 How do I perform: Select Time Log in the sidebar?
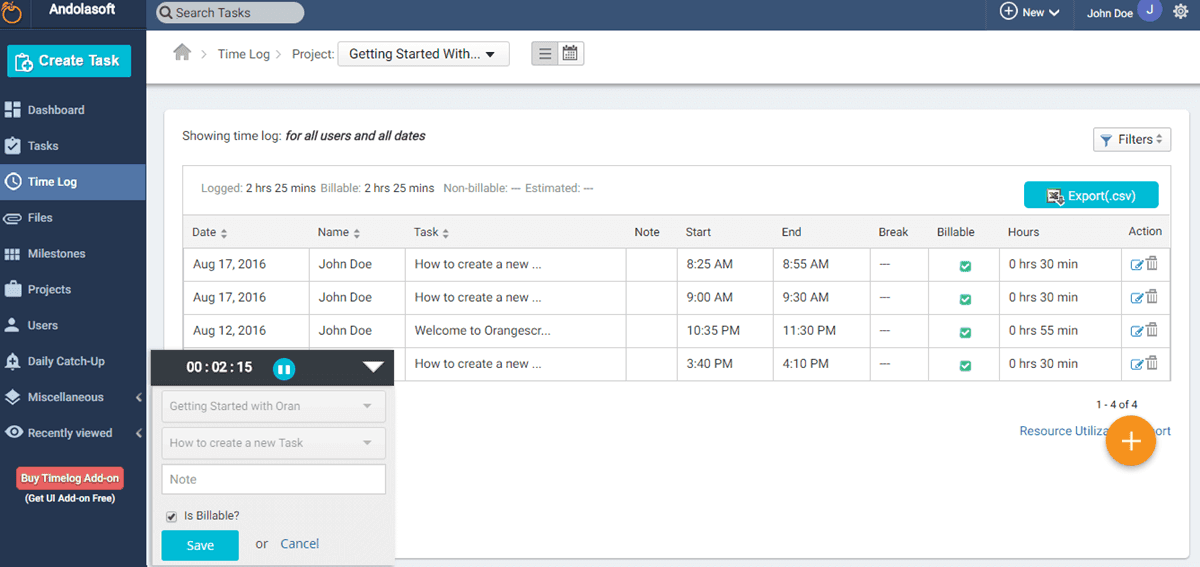(73, 182)
